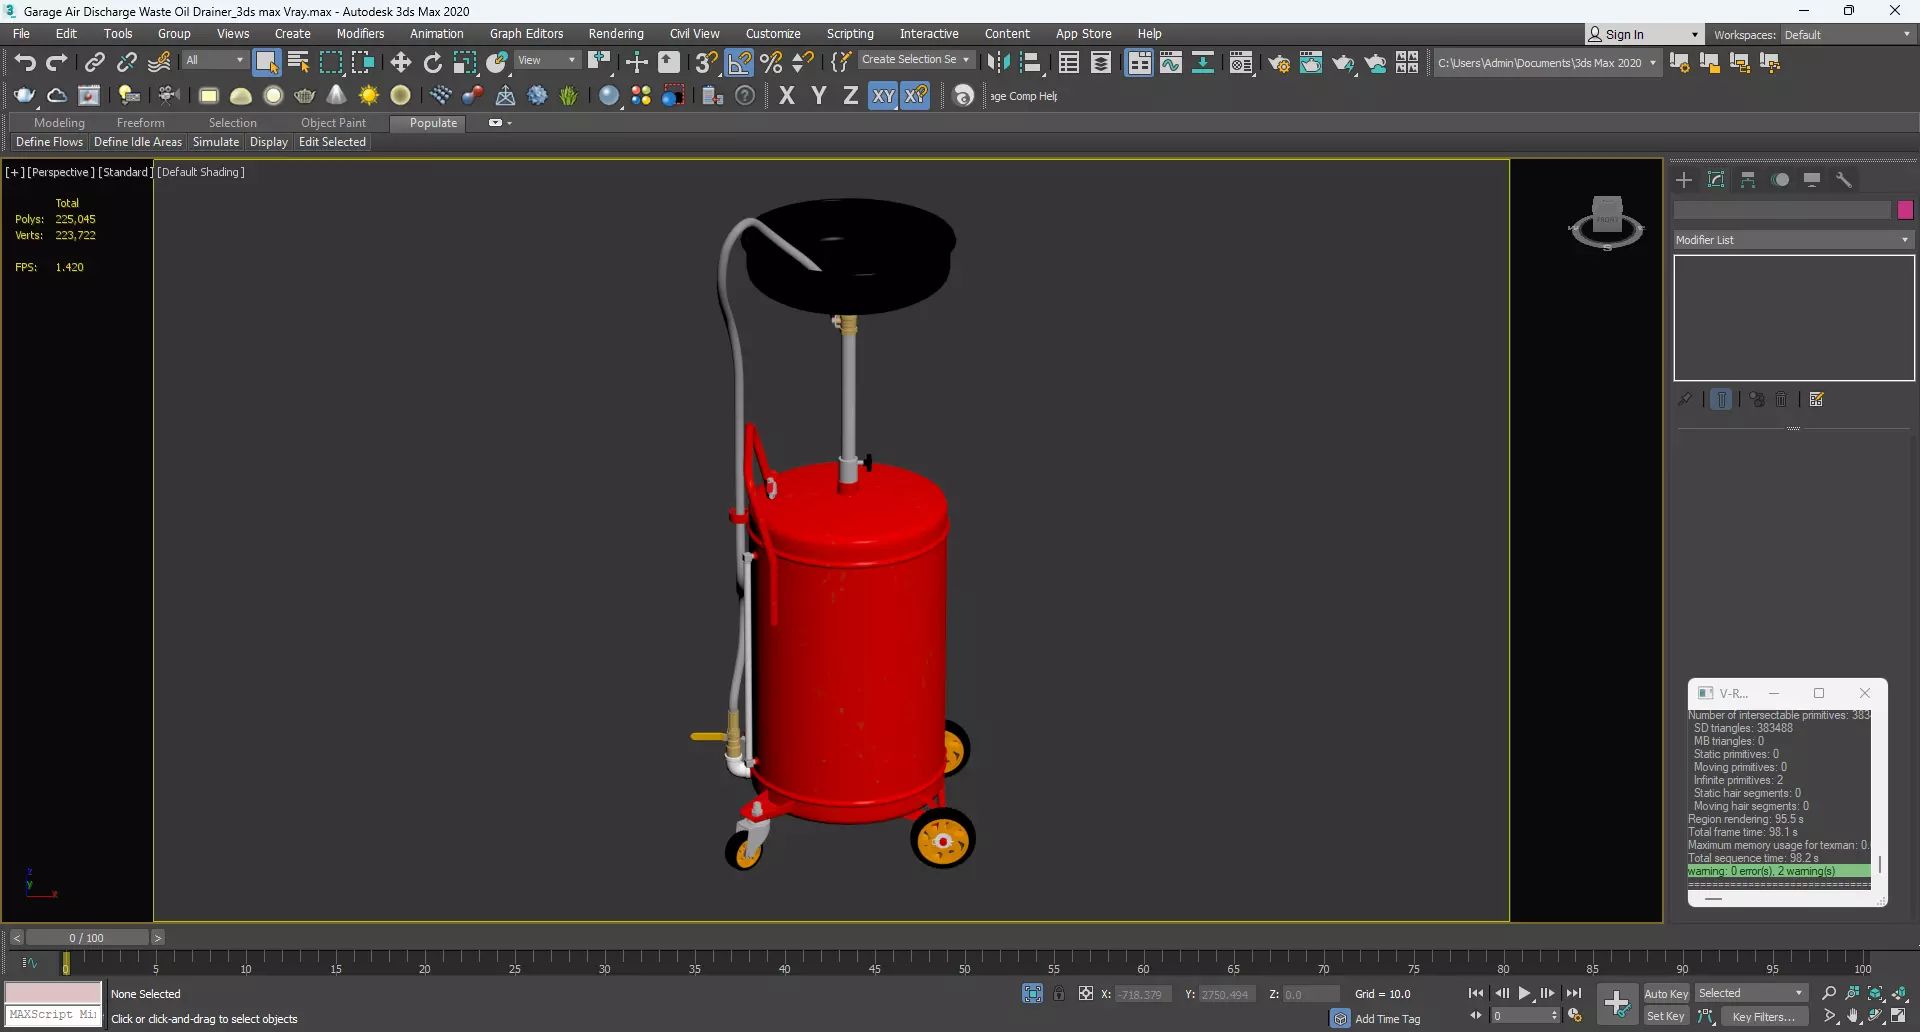The height and width of the screenshot is (1032, 1920).
Task: Click the Define Flows button
Action: pos(49,142)
